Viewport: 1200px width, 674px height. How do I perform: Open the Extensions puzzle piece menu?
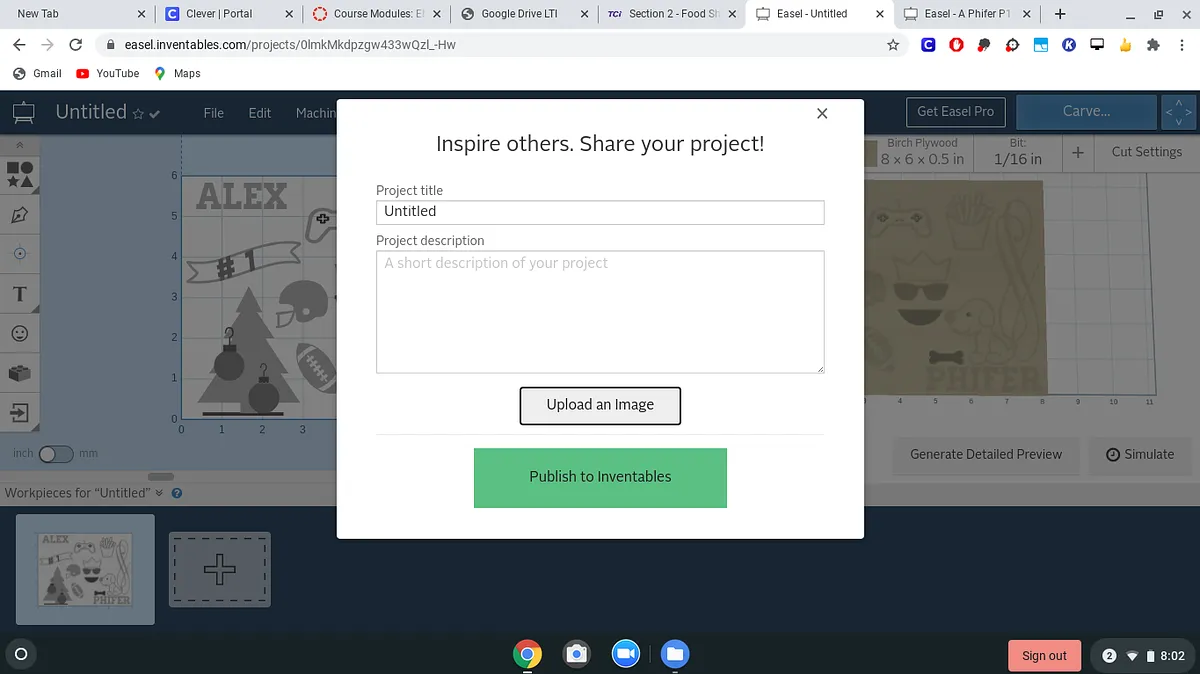(1153, 45)
